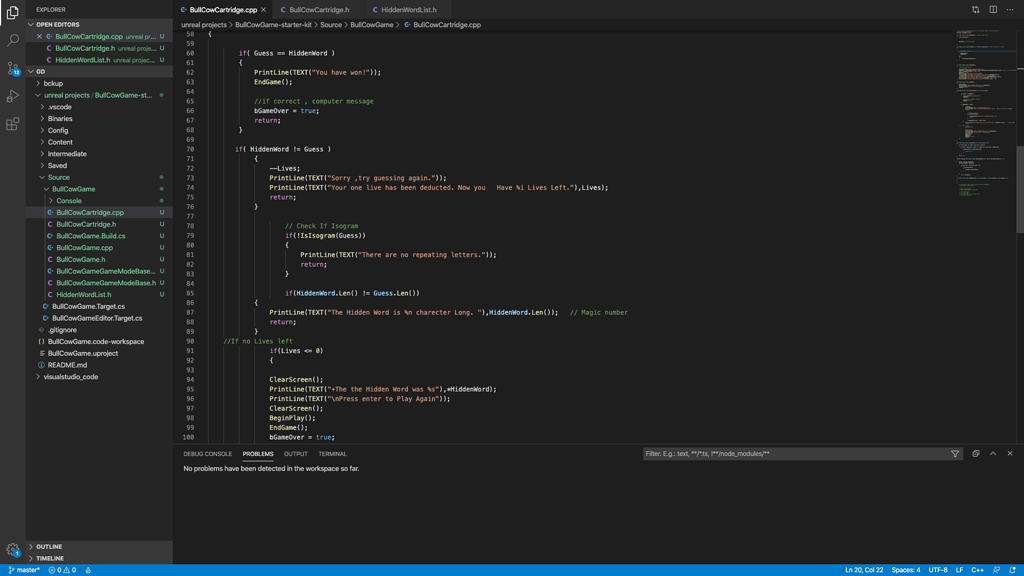Open Source Control showing 12 pending changes
The width and height of the screenshot is (1024, 576).
click(x=12, y=68)
